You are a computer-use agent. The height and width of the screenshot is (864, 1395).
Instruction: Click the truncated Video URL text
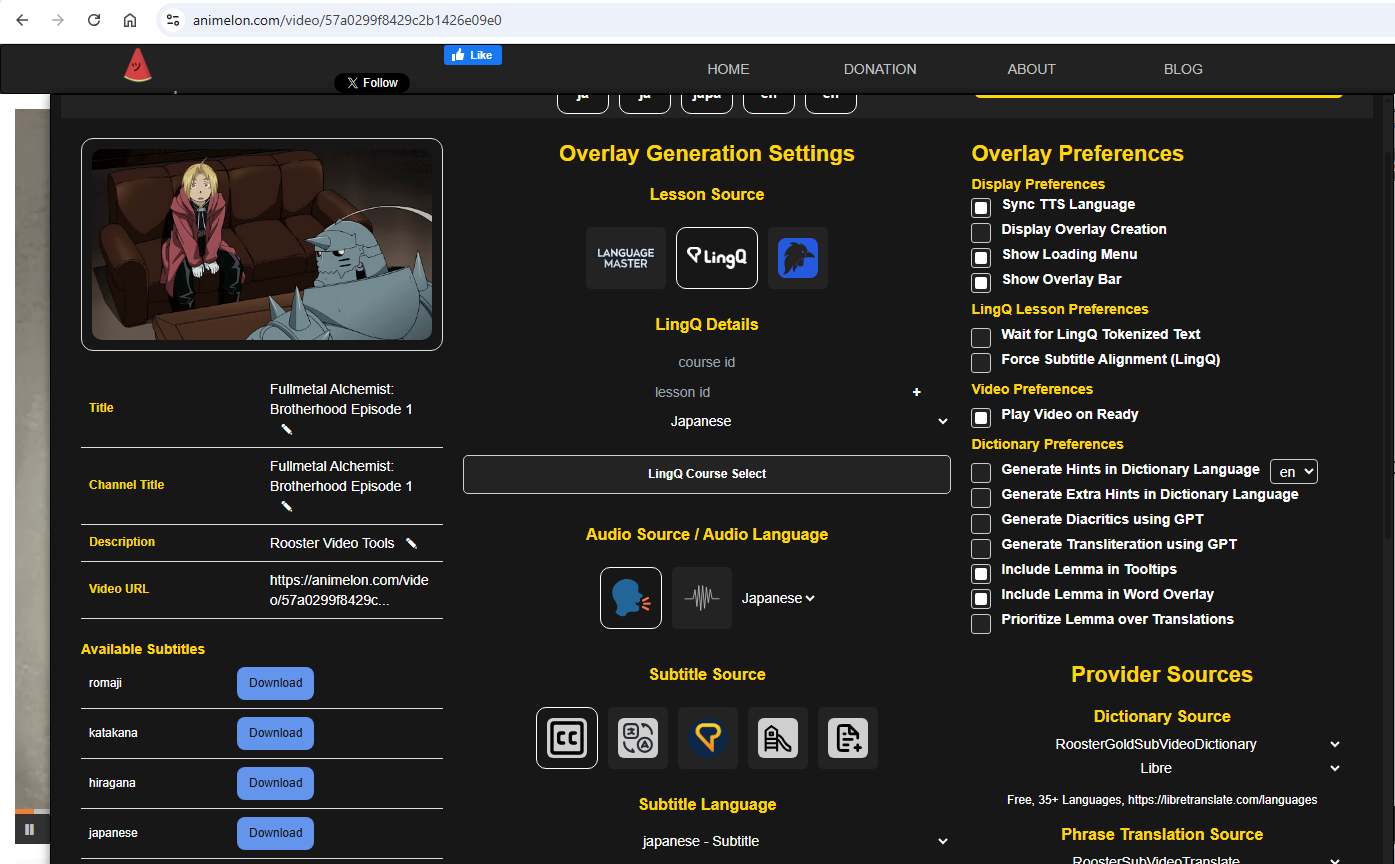(x=349, y=590)
